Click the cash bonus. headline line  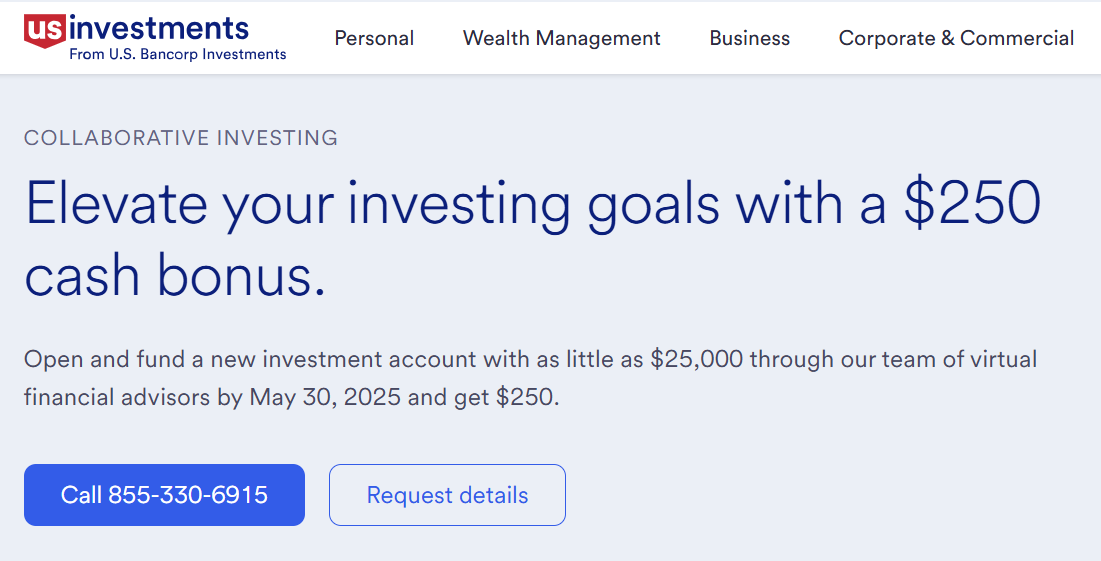[x=176, y=275]
